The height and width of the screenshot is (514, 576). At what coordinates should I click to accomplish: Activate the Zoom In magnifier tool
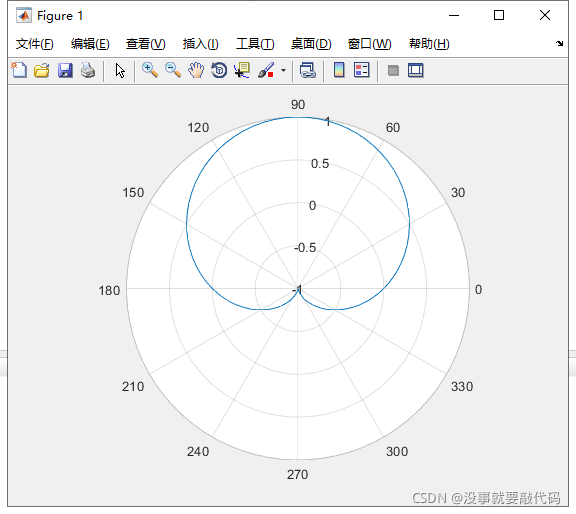tap(150, 70)
